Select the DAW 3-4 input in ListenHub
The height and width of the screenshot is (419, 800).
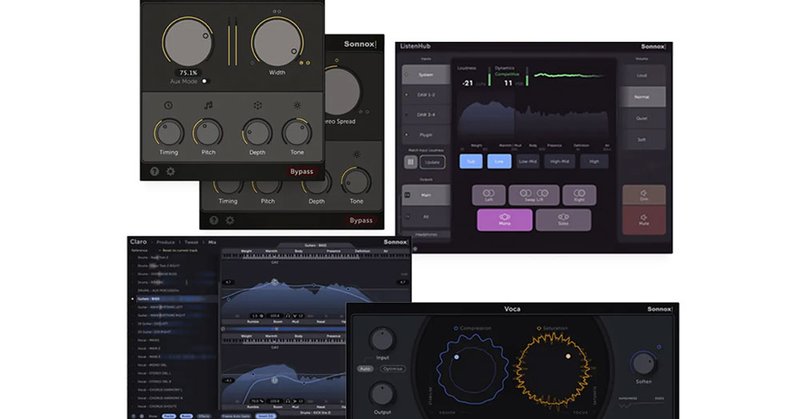(426, 115)
